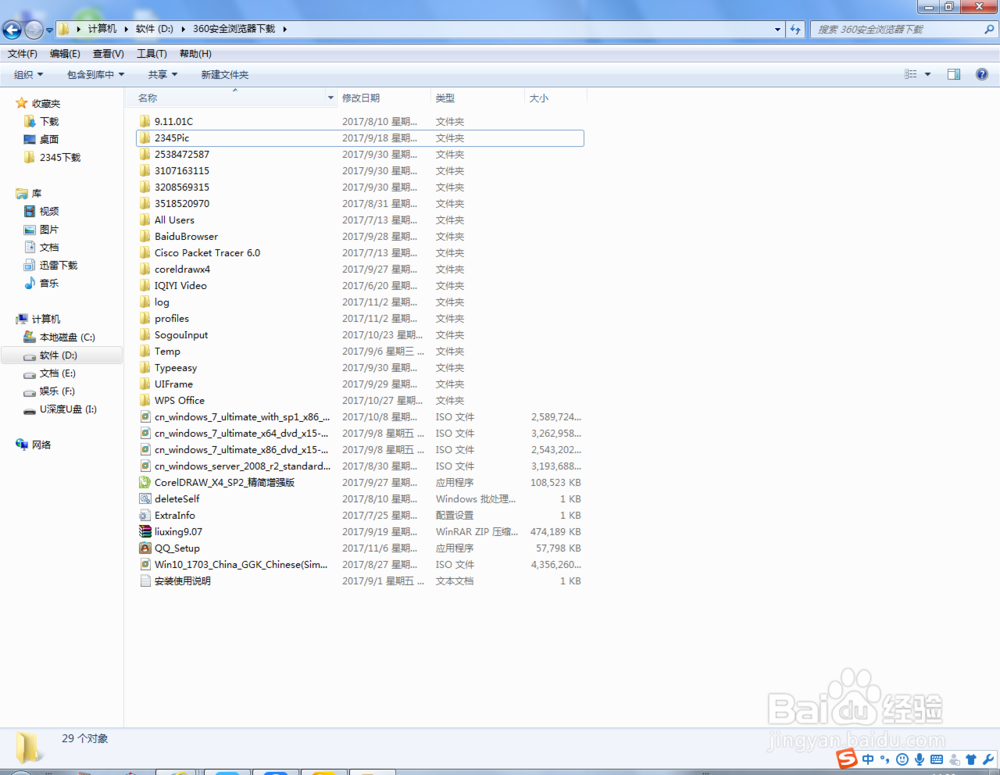Select the BaiduBrowser folder icon
Image resolution: width=1000 pixels, height=775 pixels.
[145, 236]
